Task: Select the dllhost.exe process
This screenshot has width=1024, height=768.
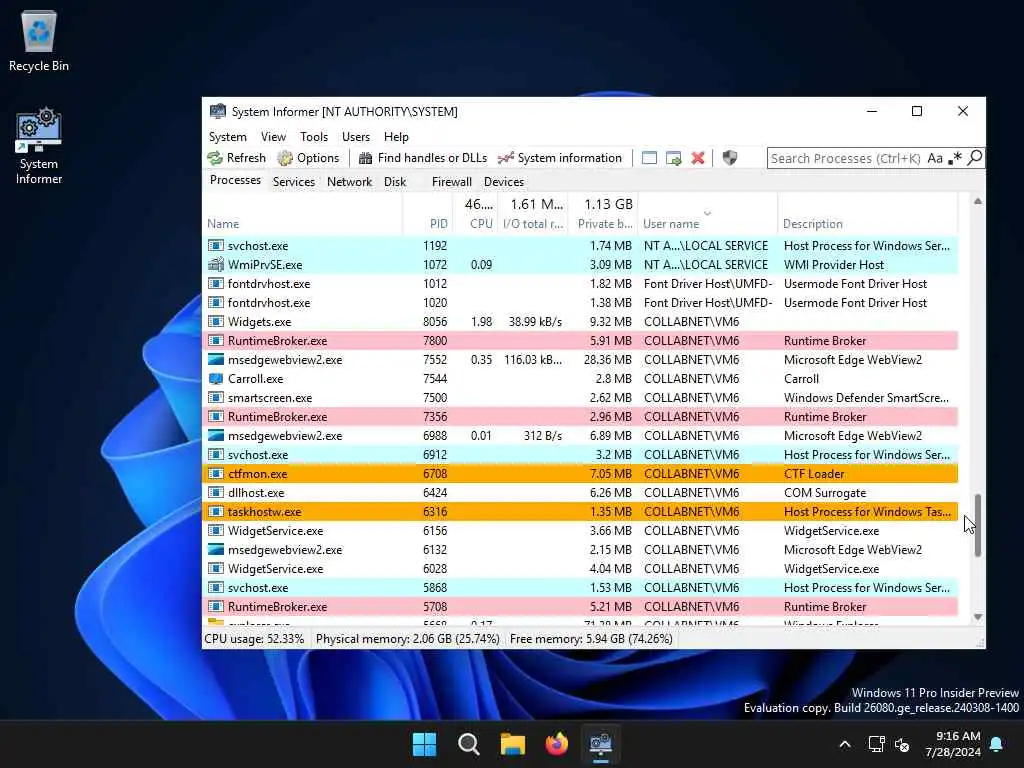Action: pyautogui.click(x=580, y=492)
